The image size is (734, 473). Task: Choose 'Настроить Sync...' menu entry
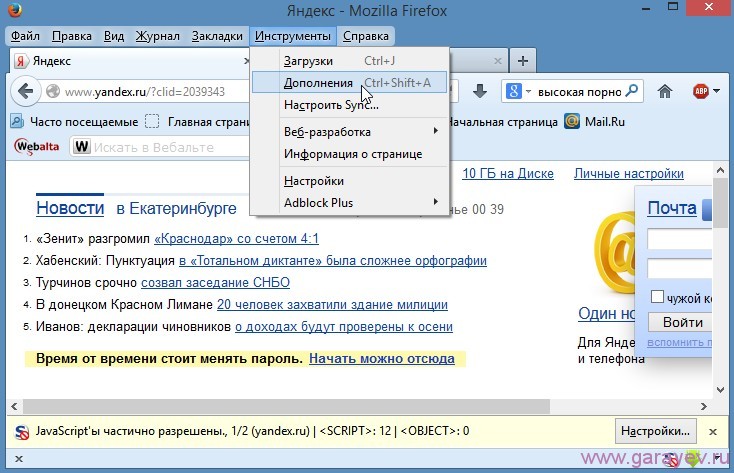tap(349, 105)
